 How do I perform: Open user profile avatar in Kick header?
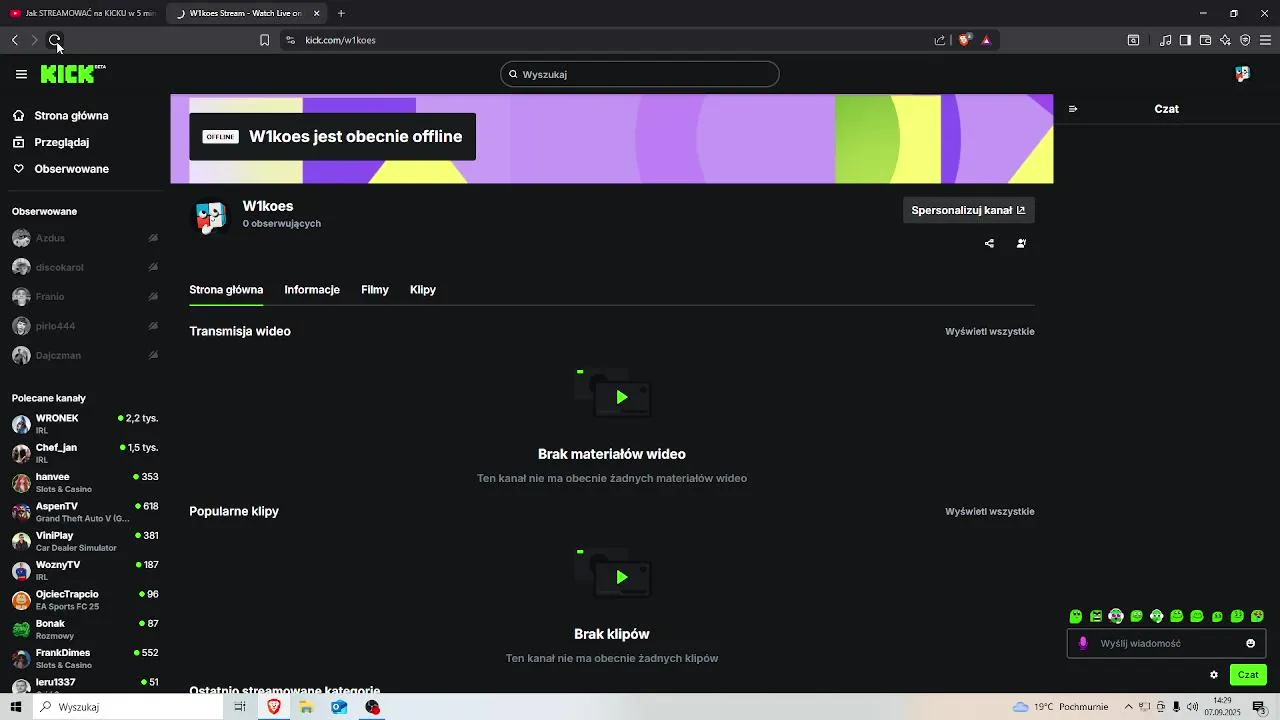click(x=1242, y=74)
